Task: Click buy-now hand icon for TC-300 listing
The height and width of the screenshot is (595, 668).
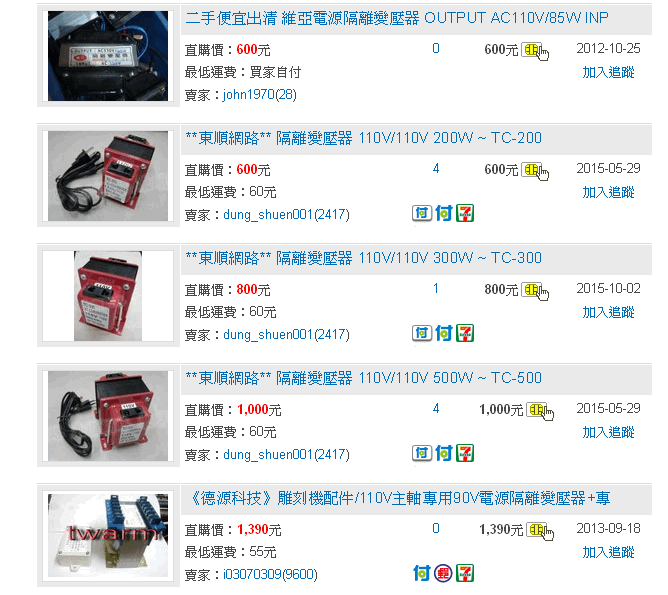Action: click(x=535, y=291)
